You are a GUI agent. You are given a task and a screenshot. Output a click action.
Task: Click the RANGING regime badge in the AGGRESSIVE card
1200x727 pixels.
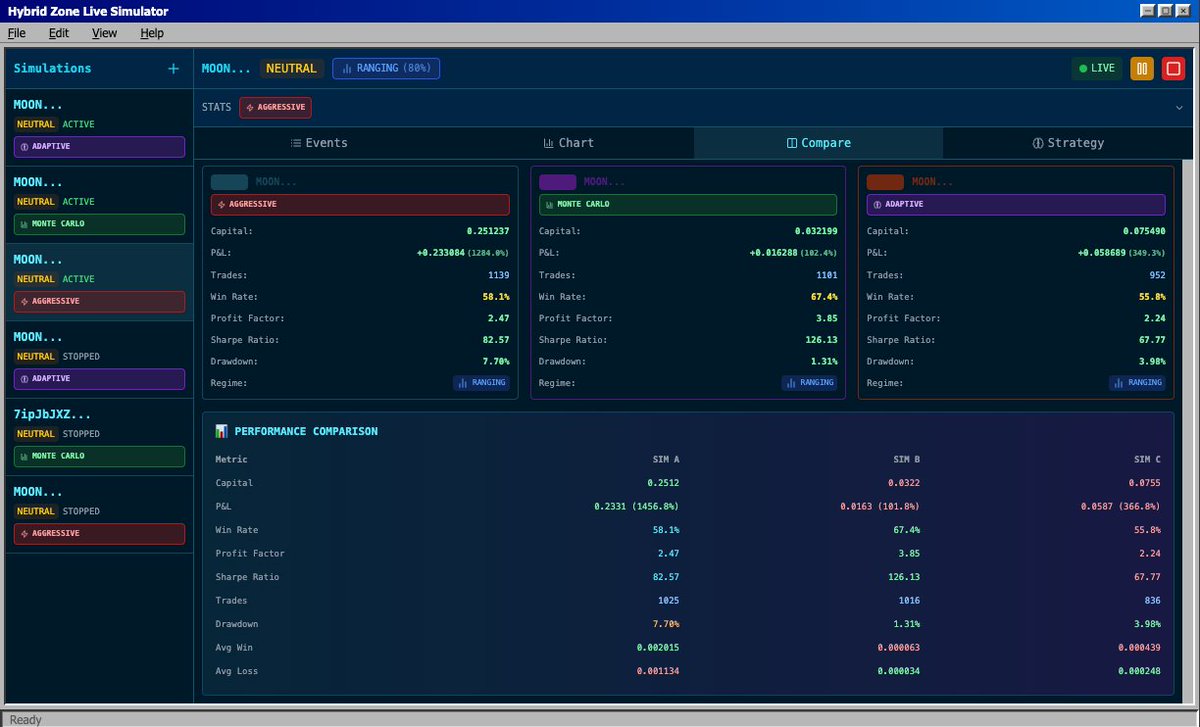pos(482,383)
